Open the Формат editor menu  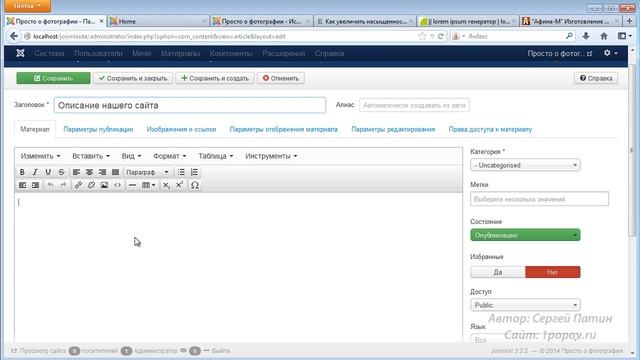pyautogui.click(x=169, y=156)
